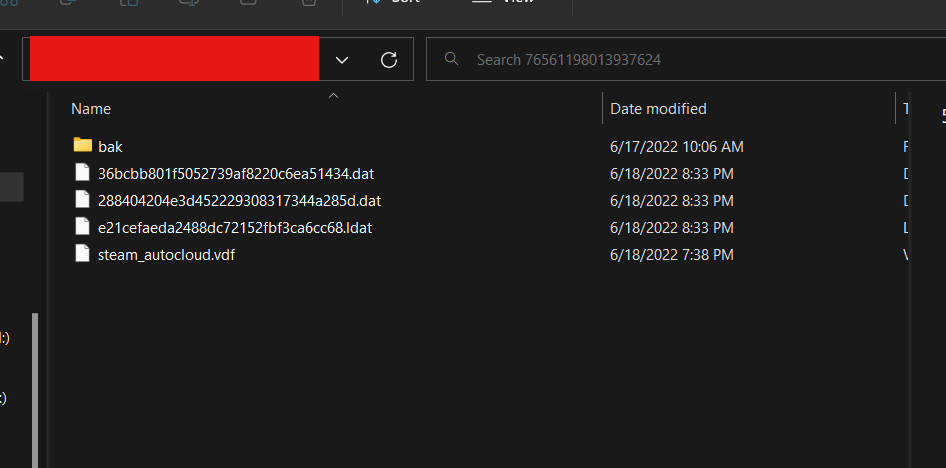The image size is (946, 468).
Task: Sort files by the Name column header
Action: (x=91, y=108)
